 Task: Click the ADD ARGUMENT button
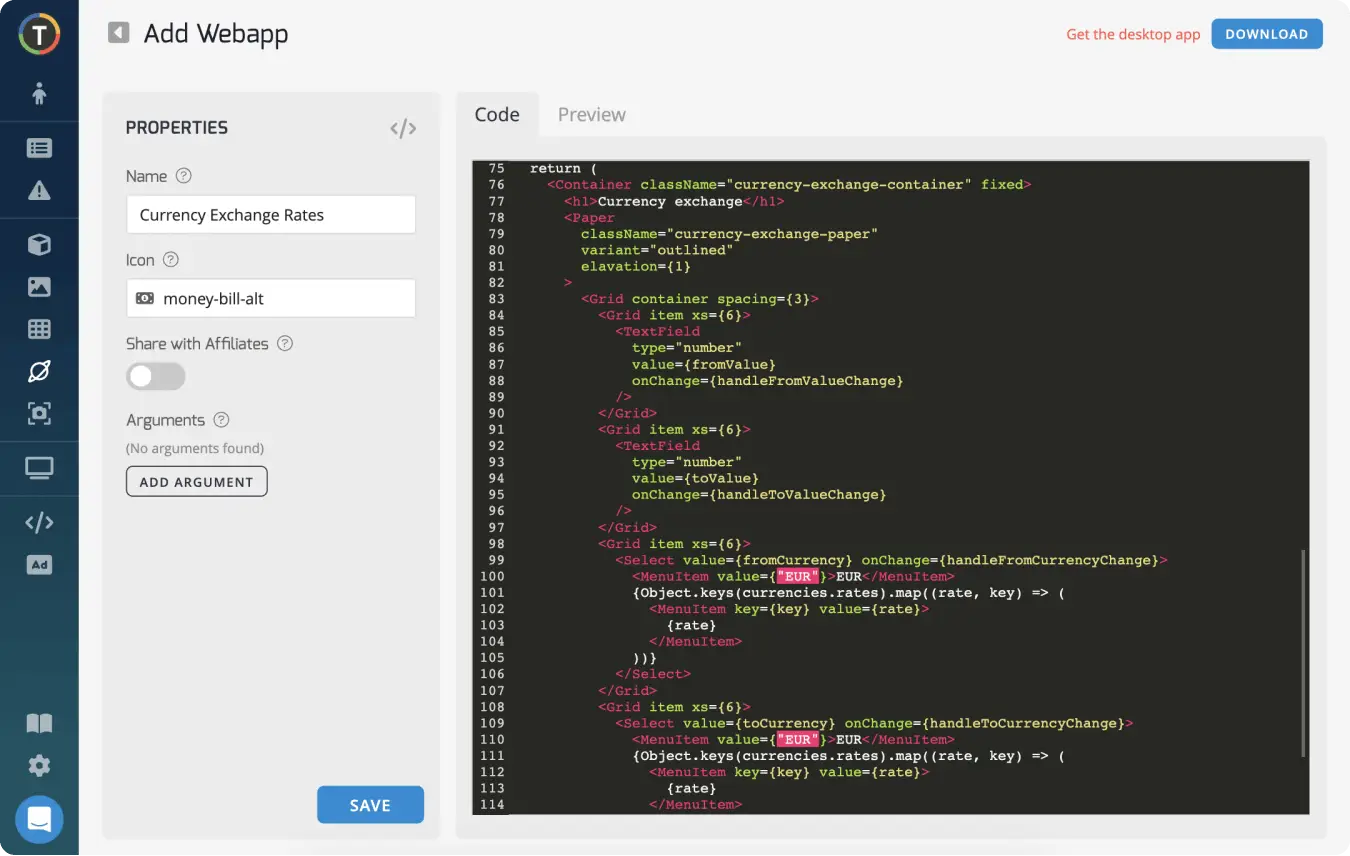point(196,482)
